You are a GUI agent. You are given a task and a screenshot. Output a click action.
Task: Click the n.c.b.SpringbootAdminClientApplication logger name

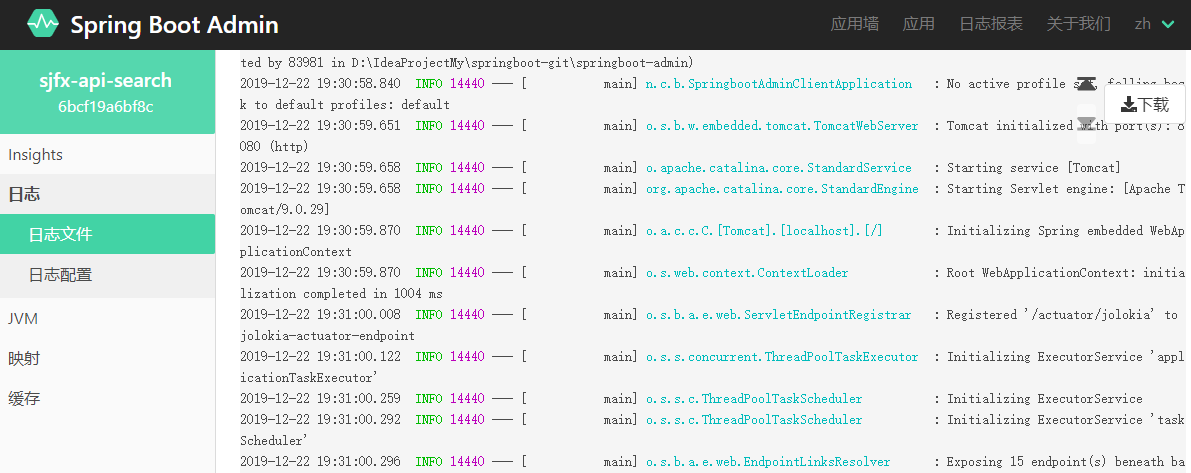pyautogui.click(x=779, y=84)
